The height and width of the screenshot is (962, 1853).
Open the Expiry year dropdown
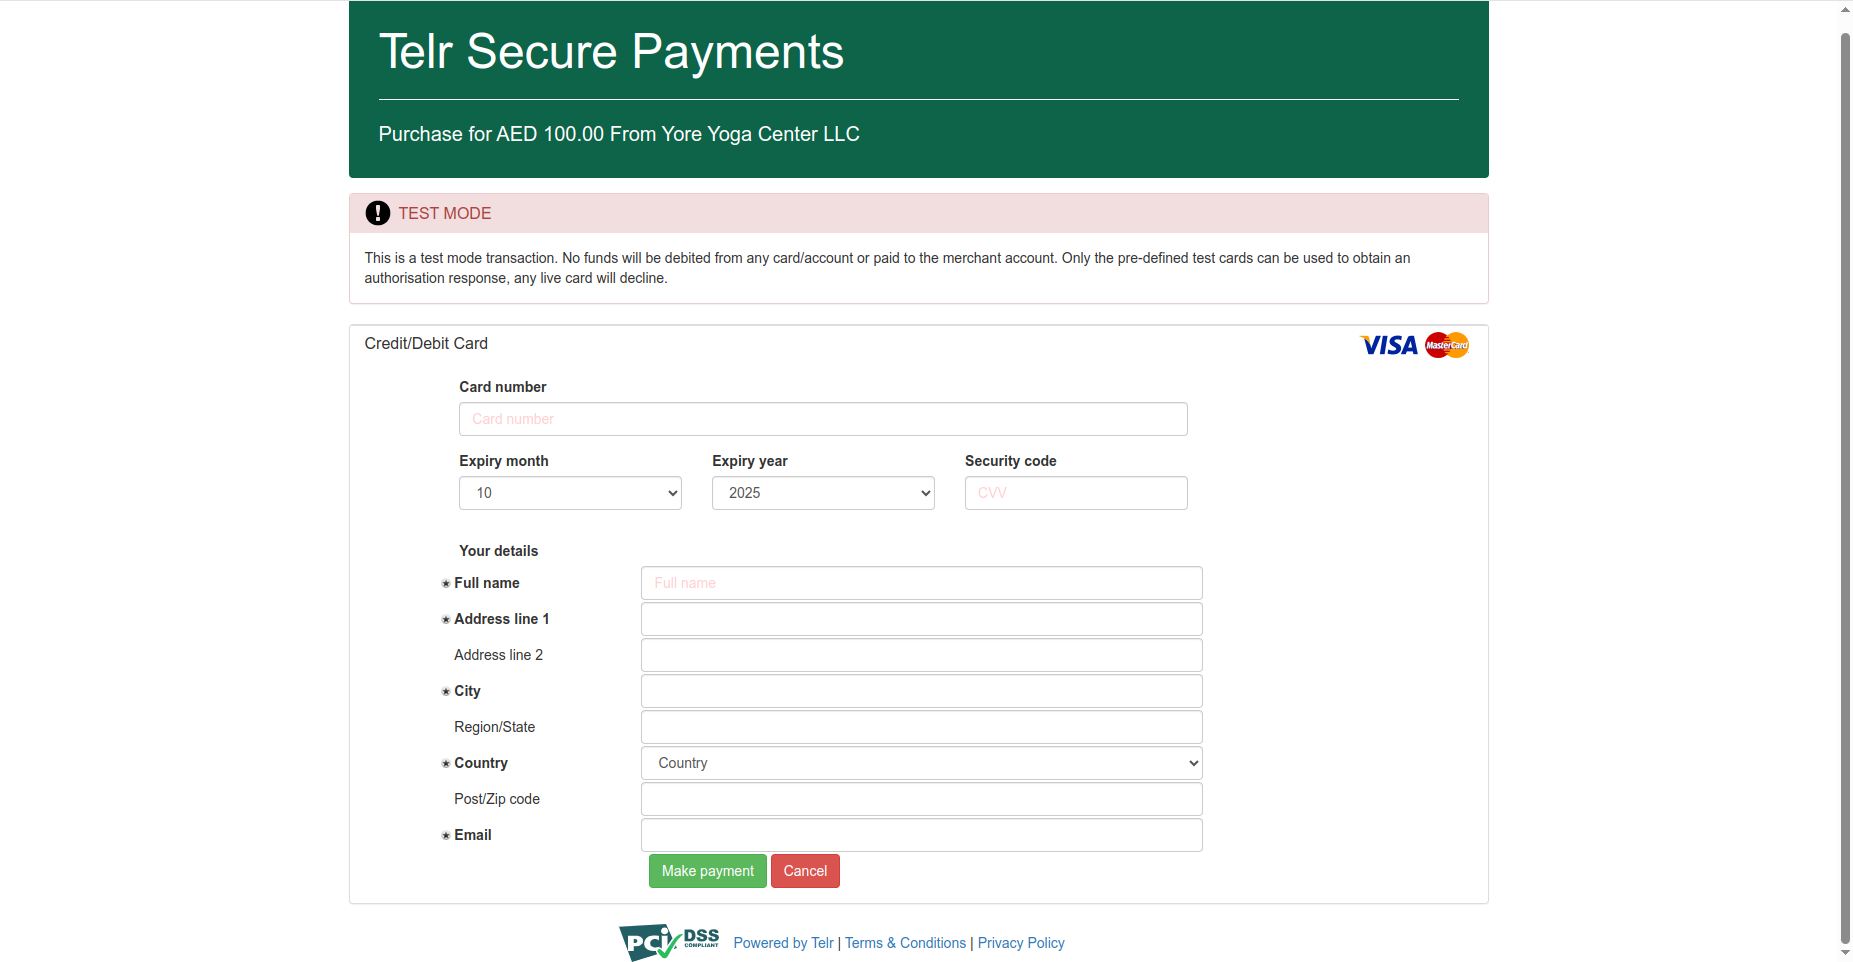point(822,492)
